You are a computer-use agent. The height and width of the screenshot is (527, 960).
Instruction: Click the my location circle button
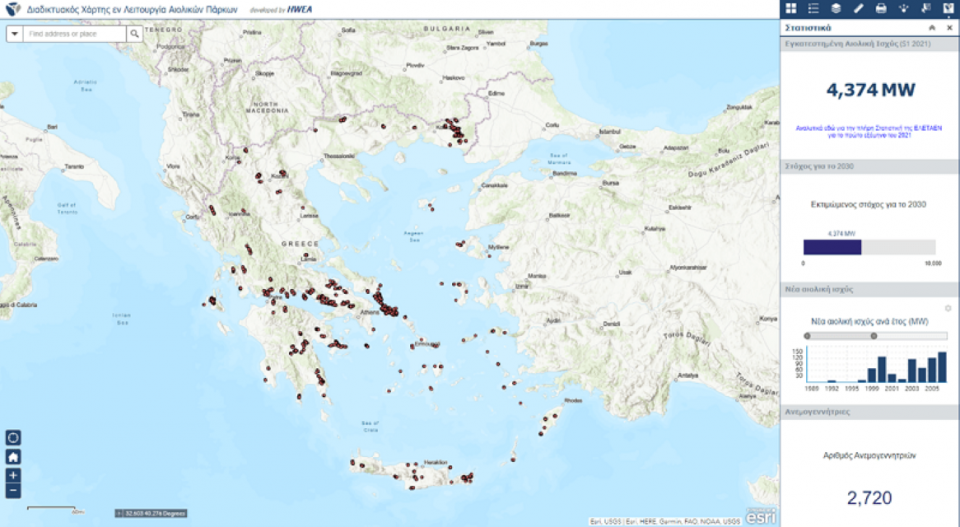[x=13, y=437]
